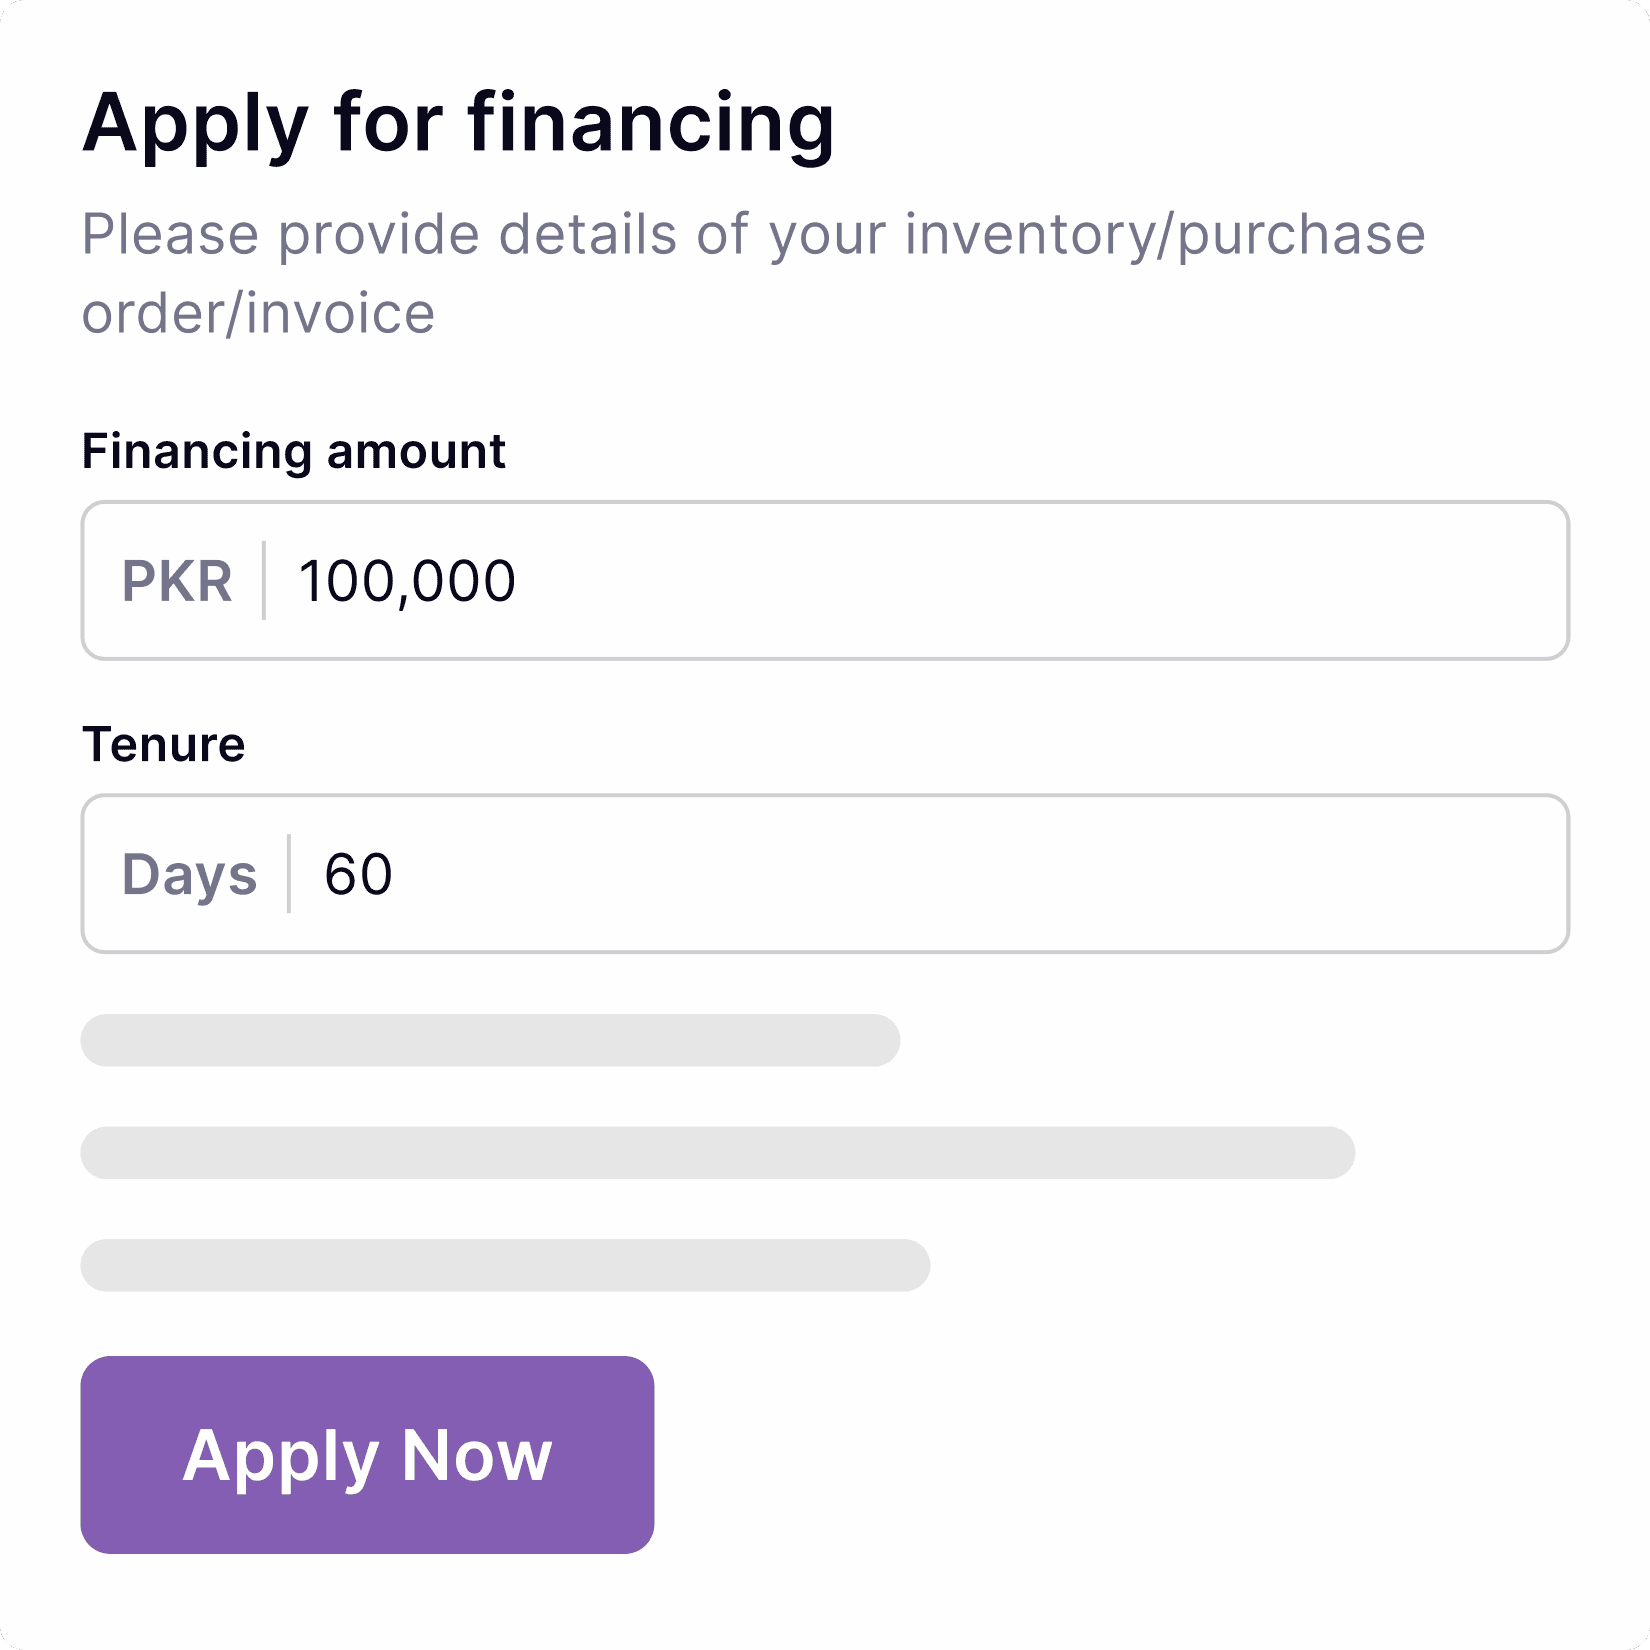The width and height of the screenshot is (1650, 1650).
Task: Select the 60 days tenure value
Action: pos(357,872)
